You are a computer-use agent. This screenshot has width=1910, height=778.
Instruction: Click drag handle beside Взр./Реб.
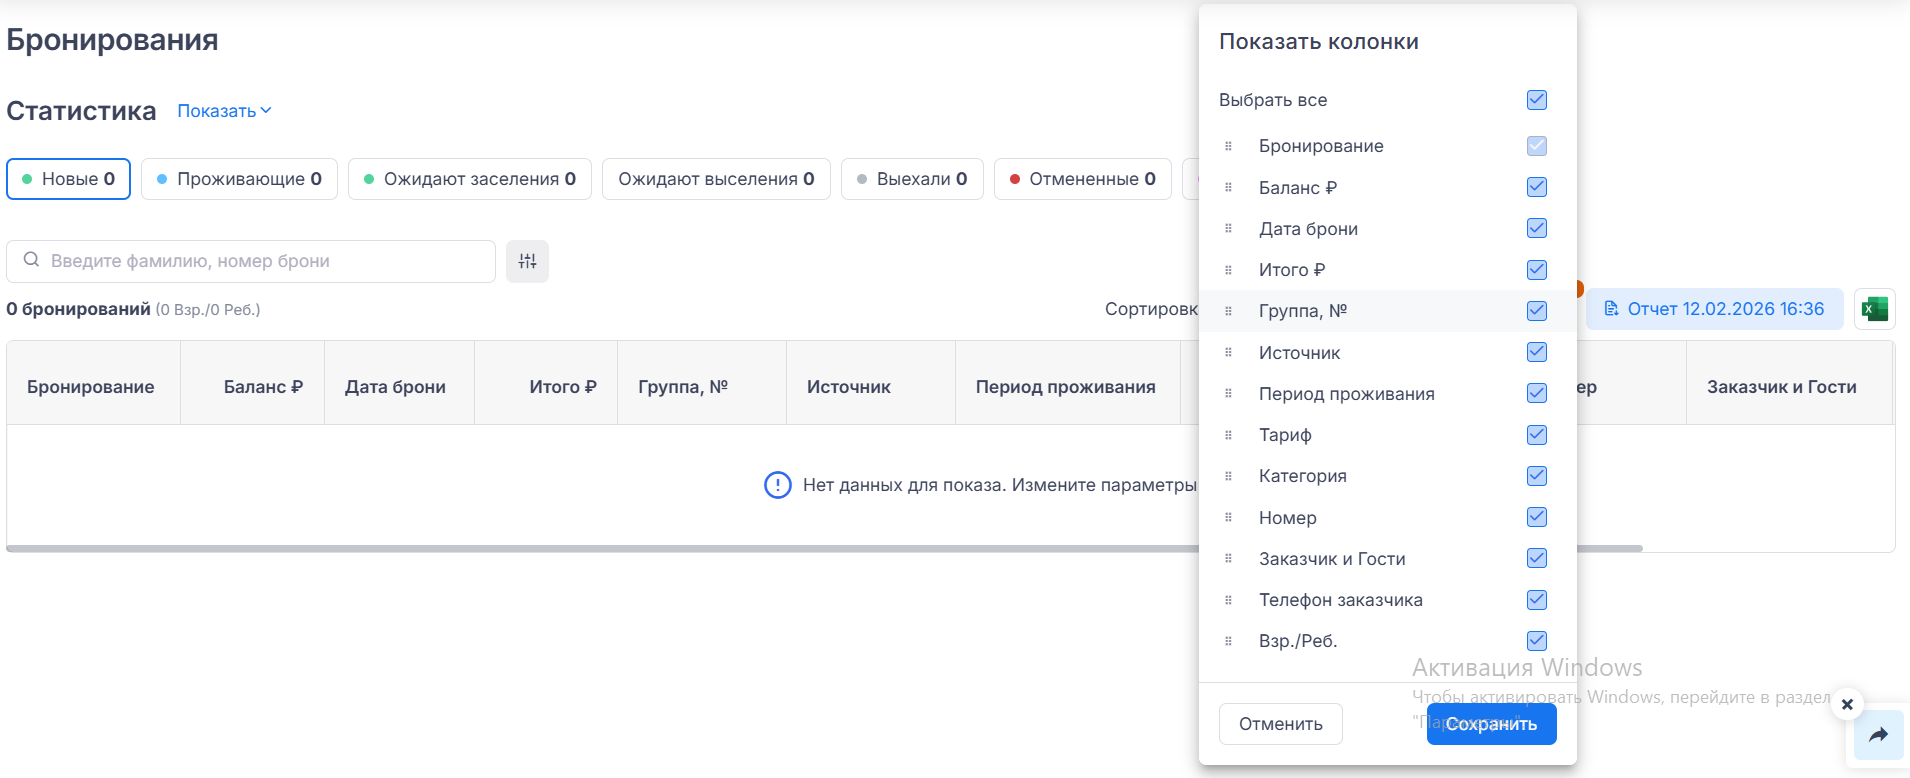[x=1228, y=641]
